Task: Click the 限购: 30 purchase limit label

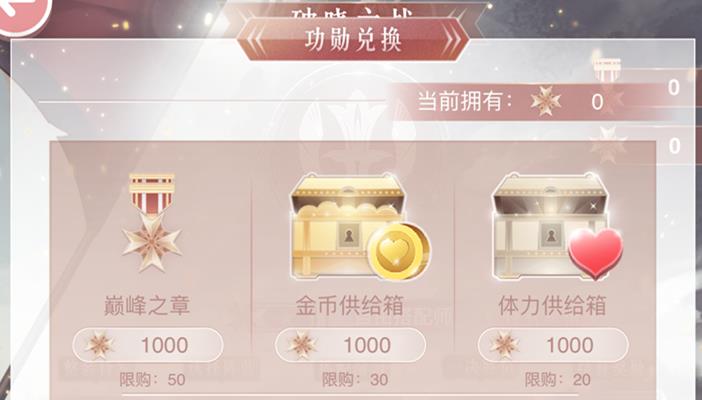Action: coord(355,380)
